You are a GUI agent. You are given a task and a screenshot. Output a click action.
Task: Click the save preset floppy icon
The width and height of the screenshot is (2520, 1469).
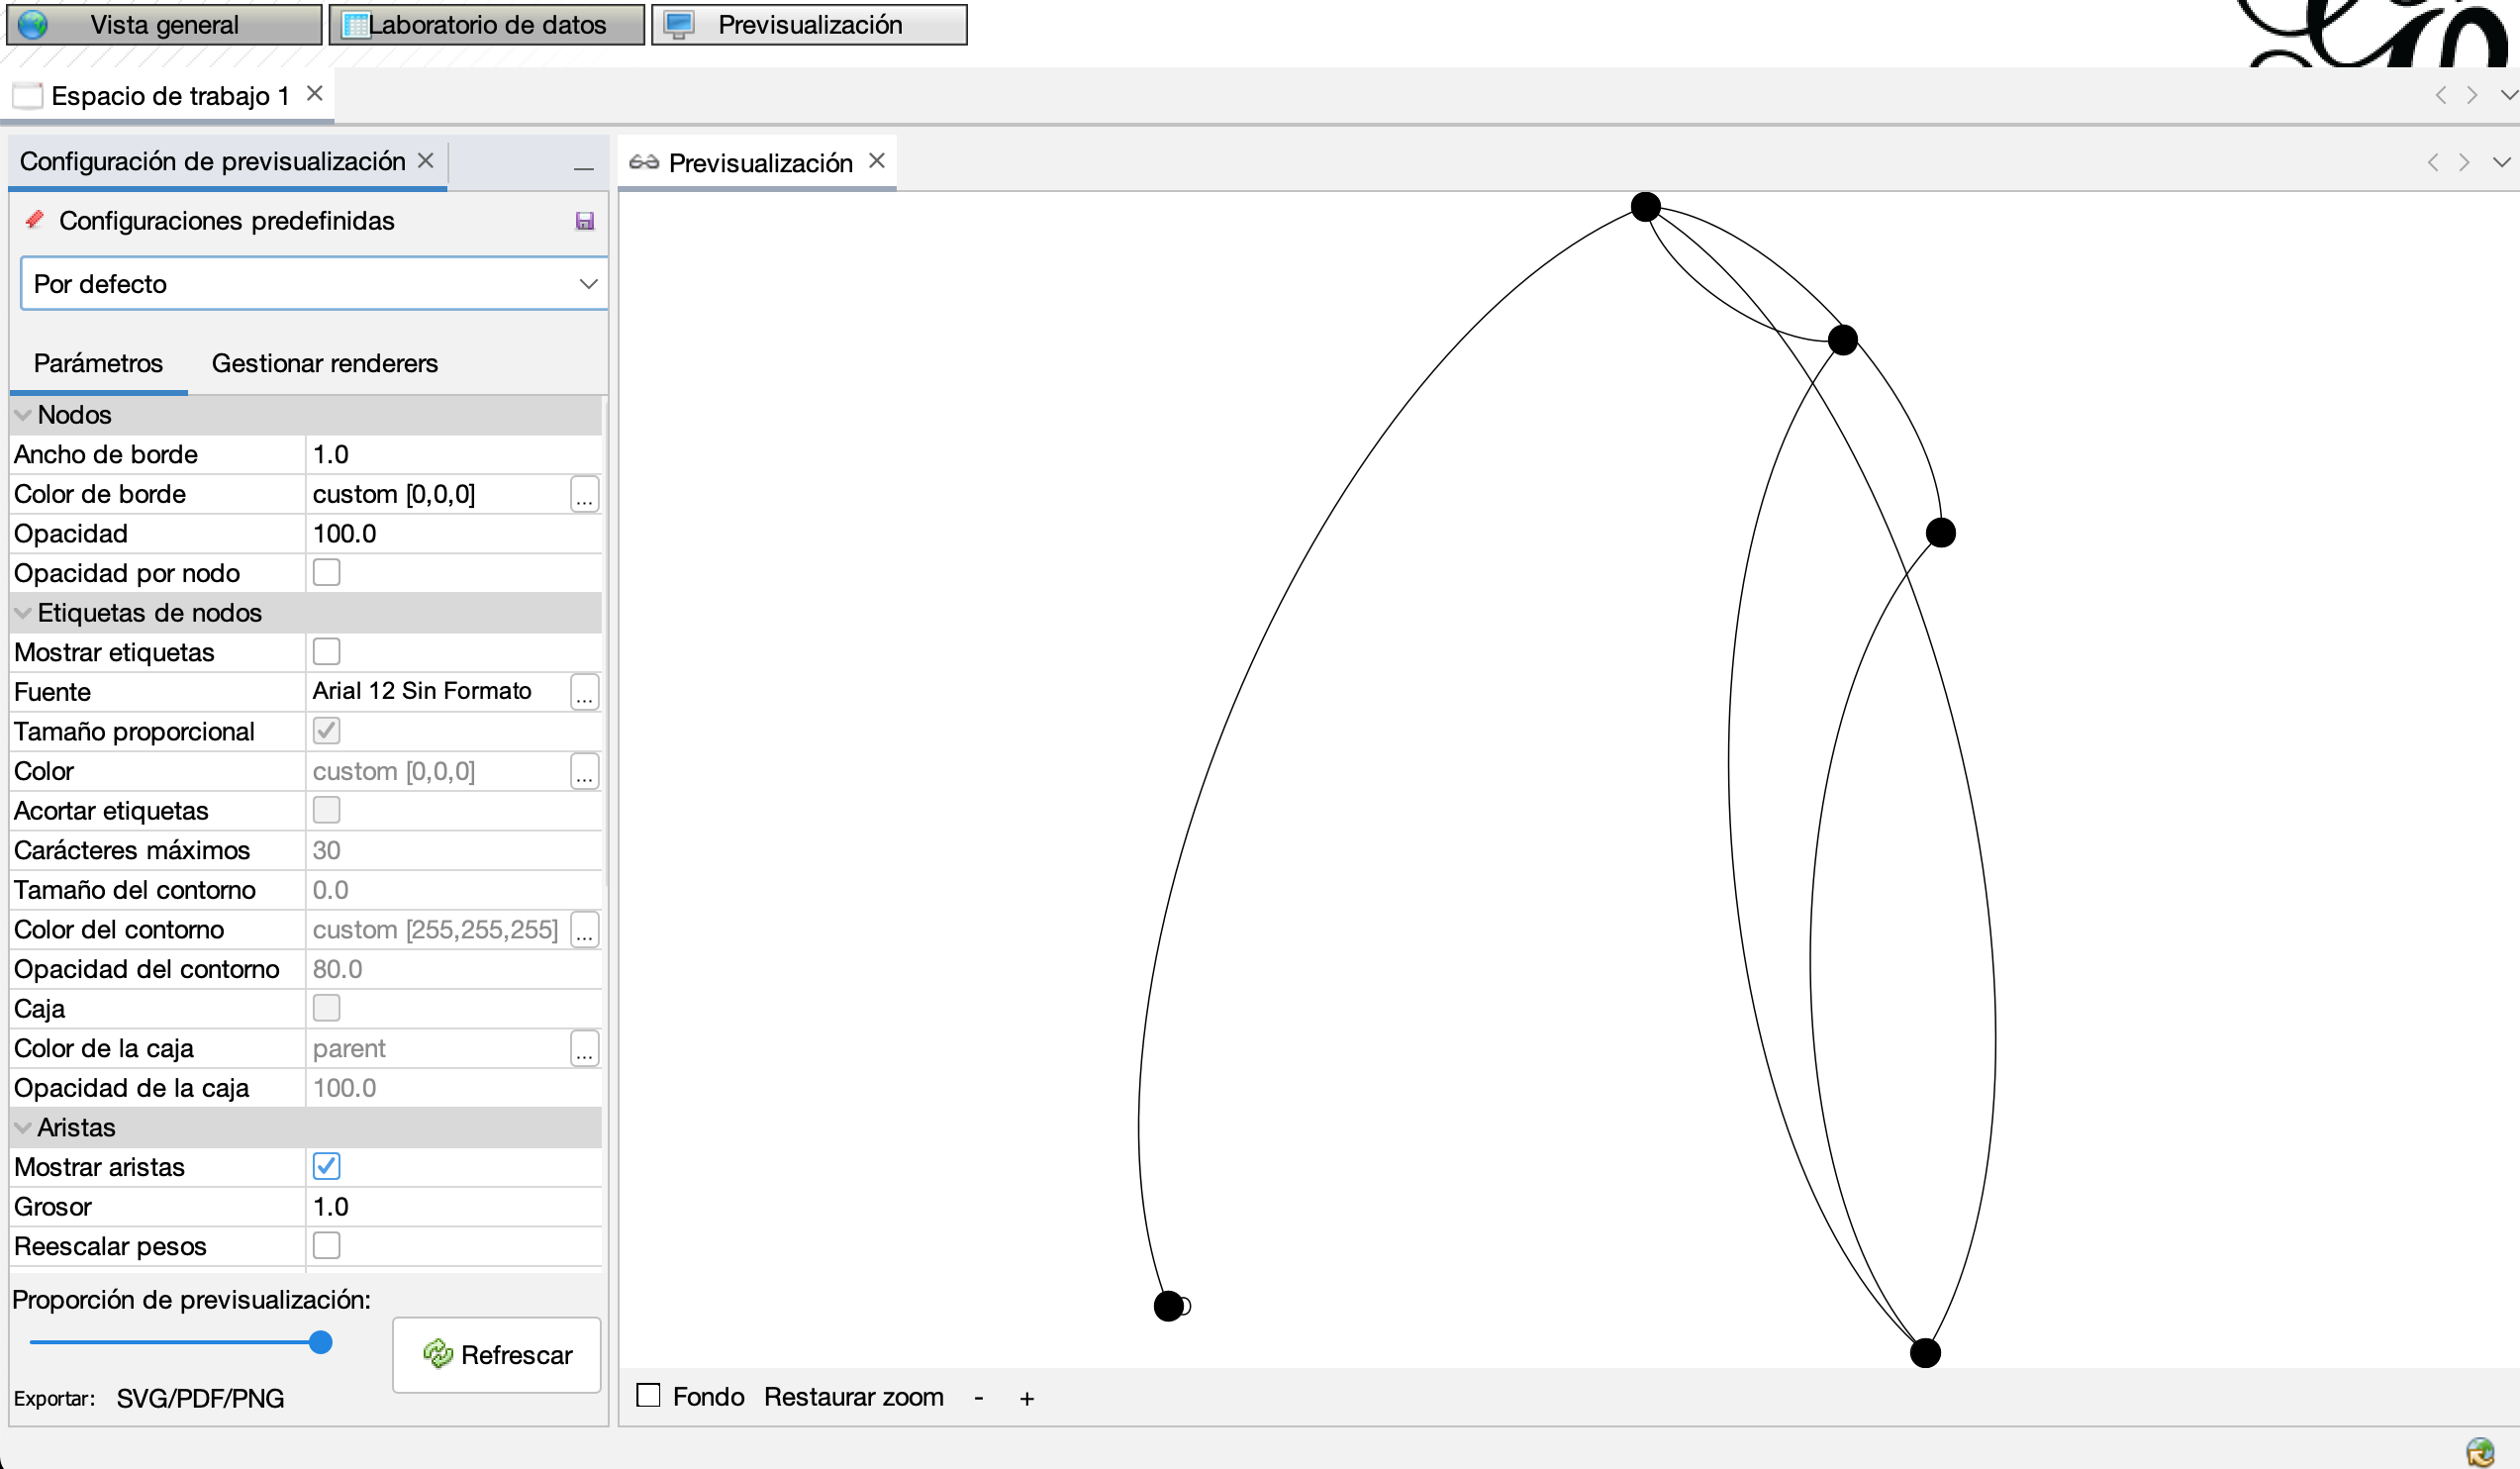(585, 221)
